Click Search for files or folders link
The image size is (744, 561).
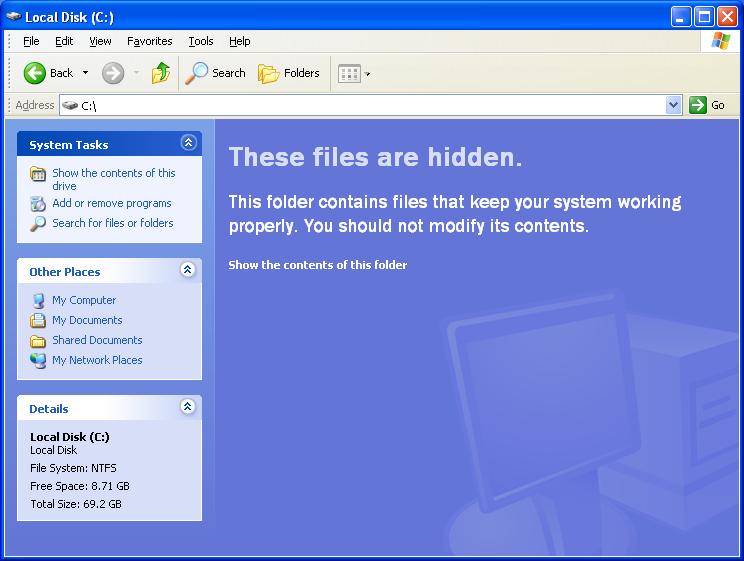(112, 223)
